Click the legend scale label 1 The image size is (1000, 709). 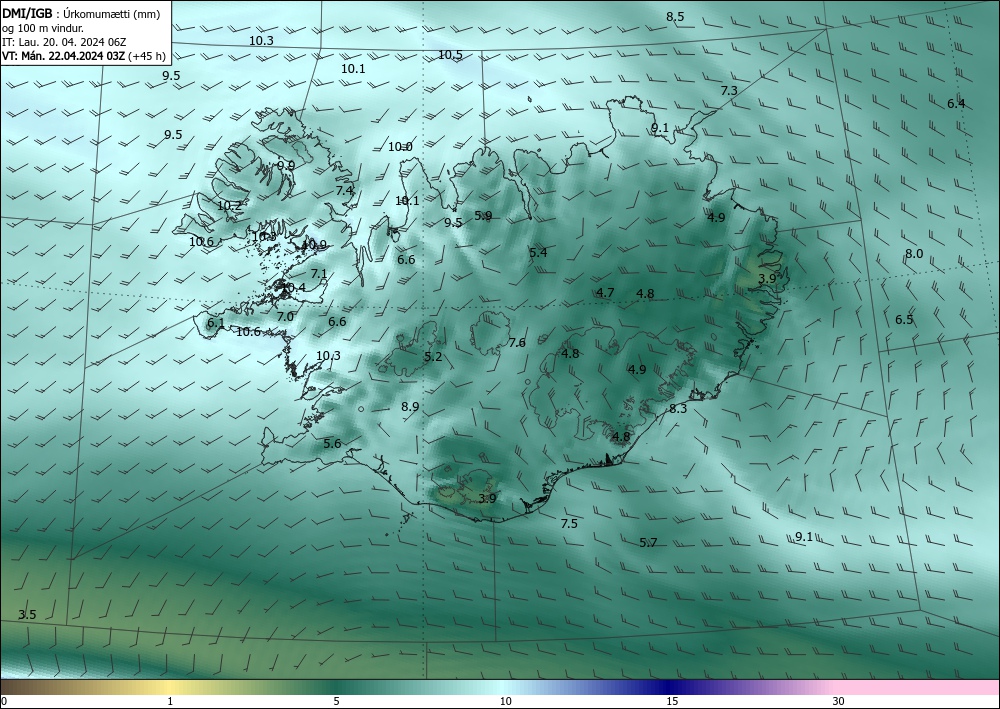click(x=170, y=702)
